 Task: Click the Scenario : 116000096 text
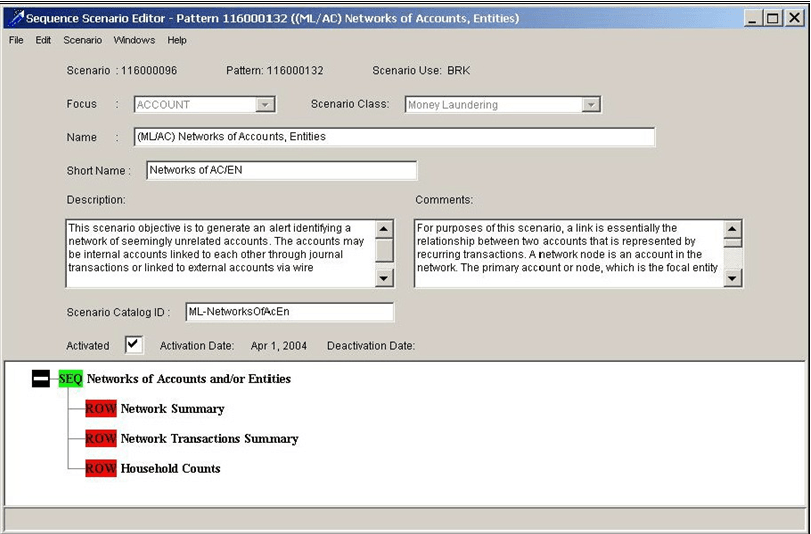pyautogui.click(x=122, y=71)
